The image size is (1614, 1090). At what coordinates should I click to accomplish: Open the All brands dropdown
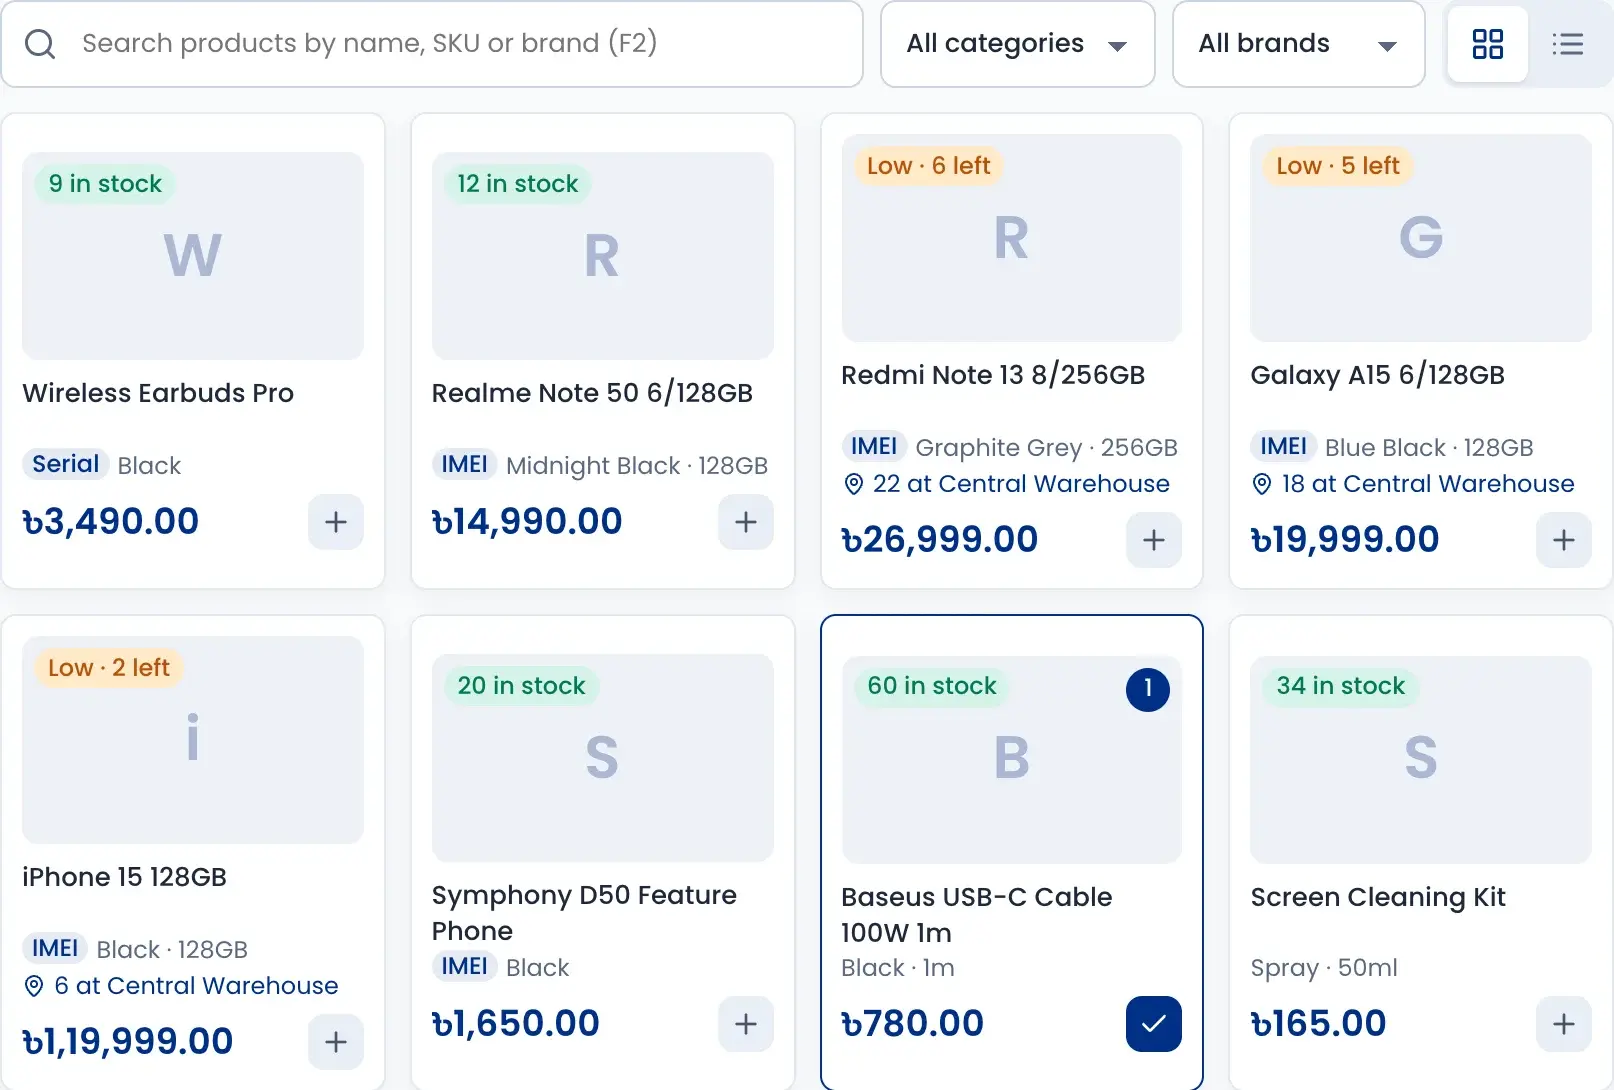tap(1298, 44)
